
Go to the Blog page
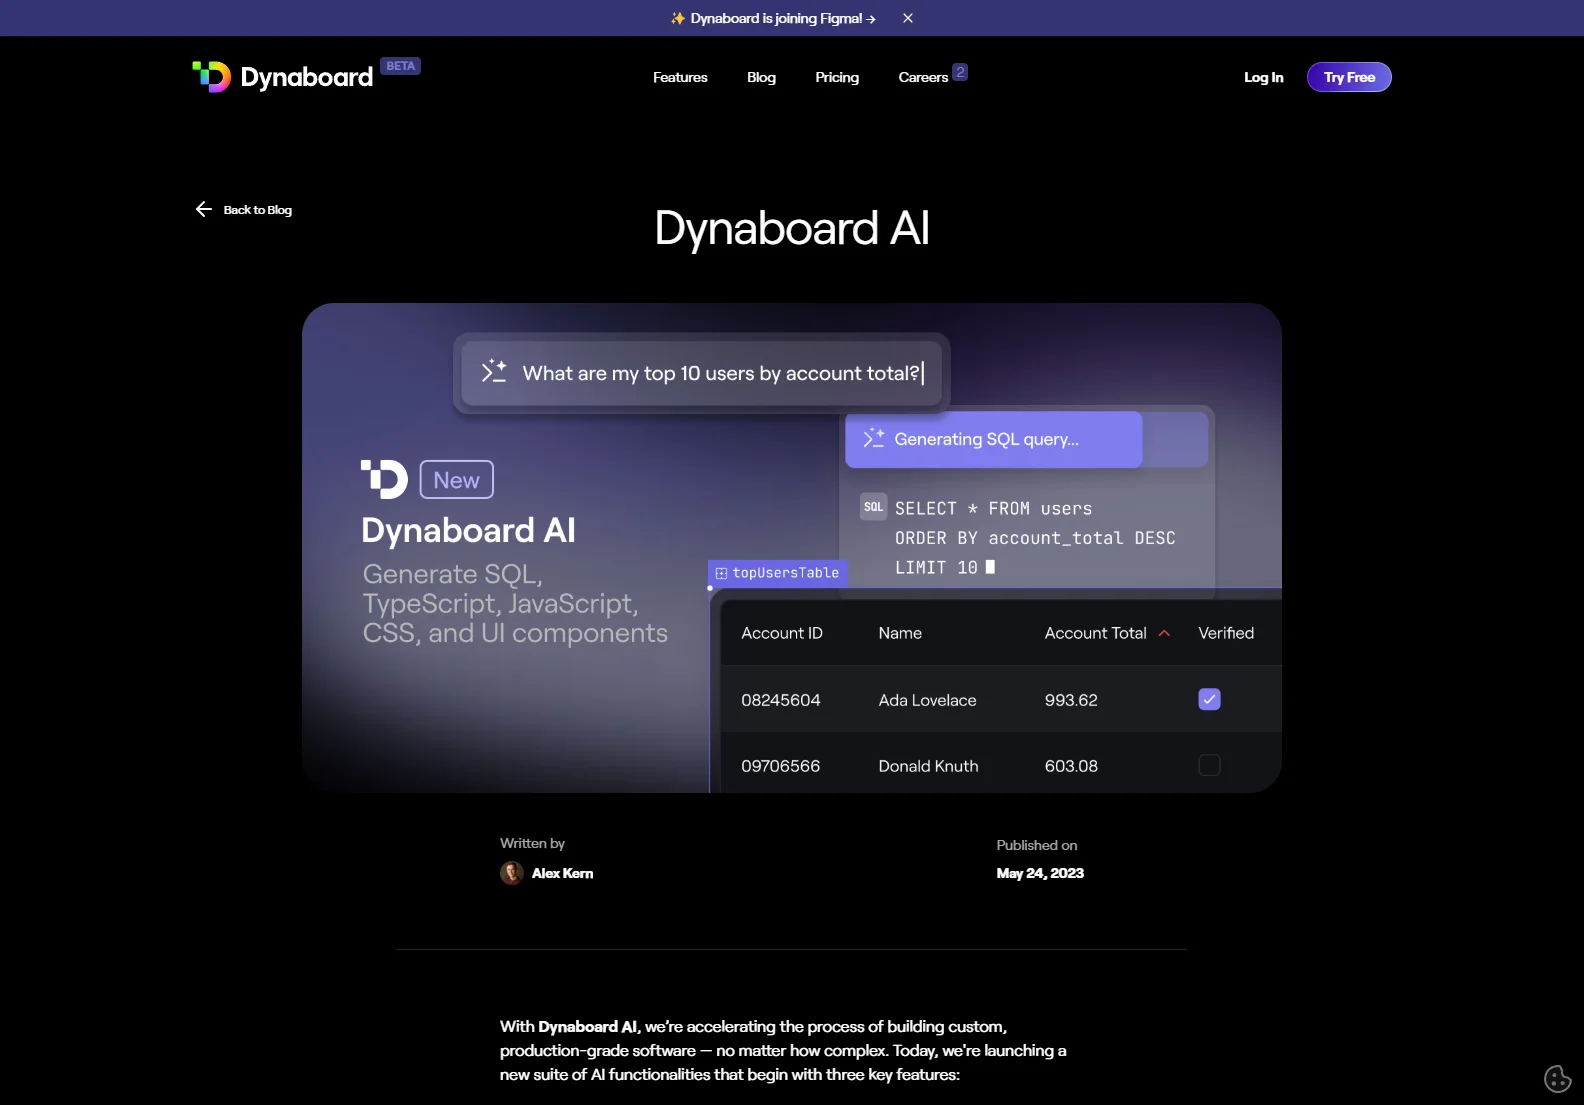[x=761, y=77]
